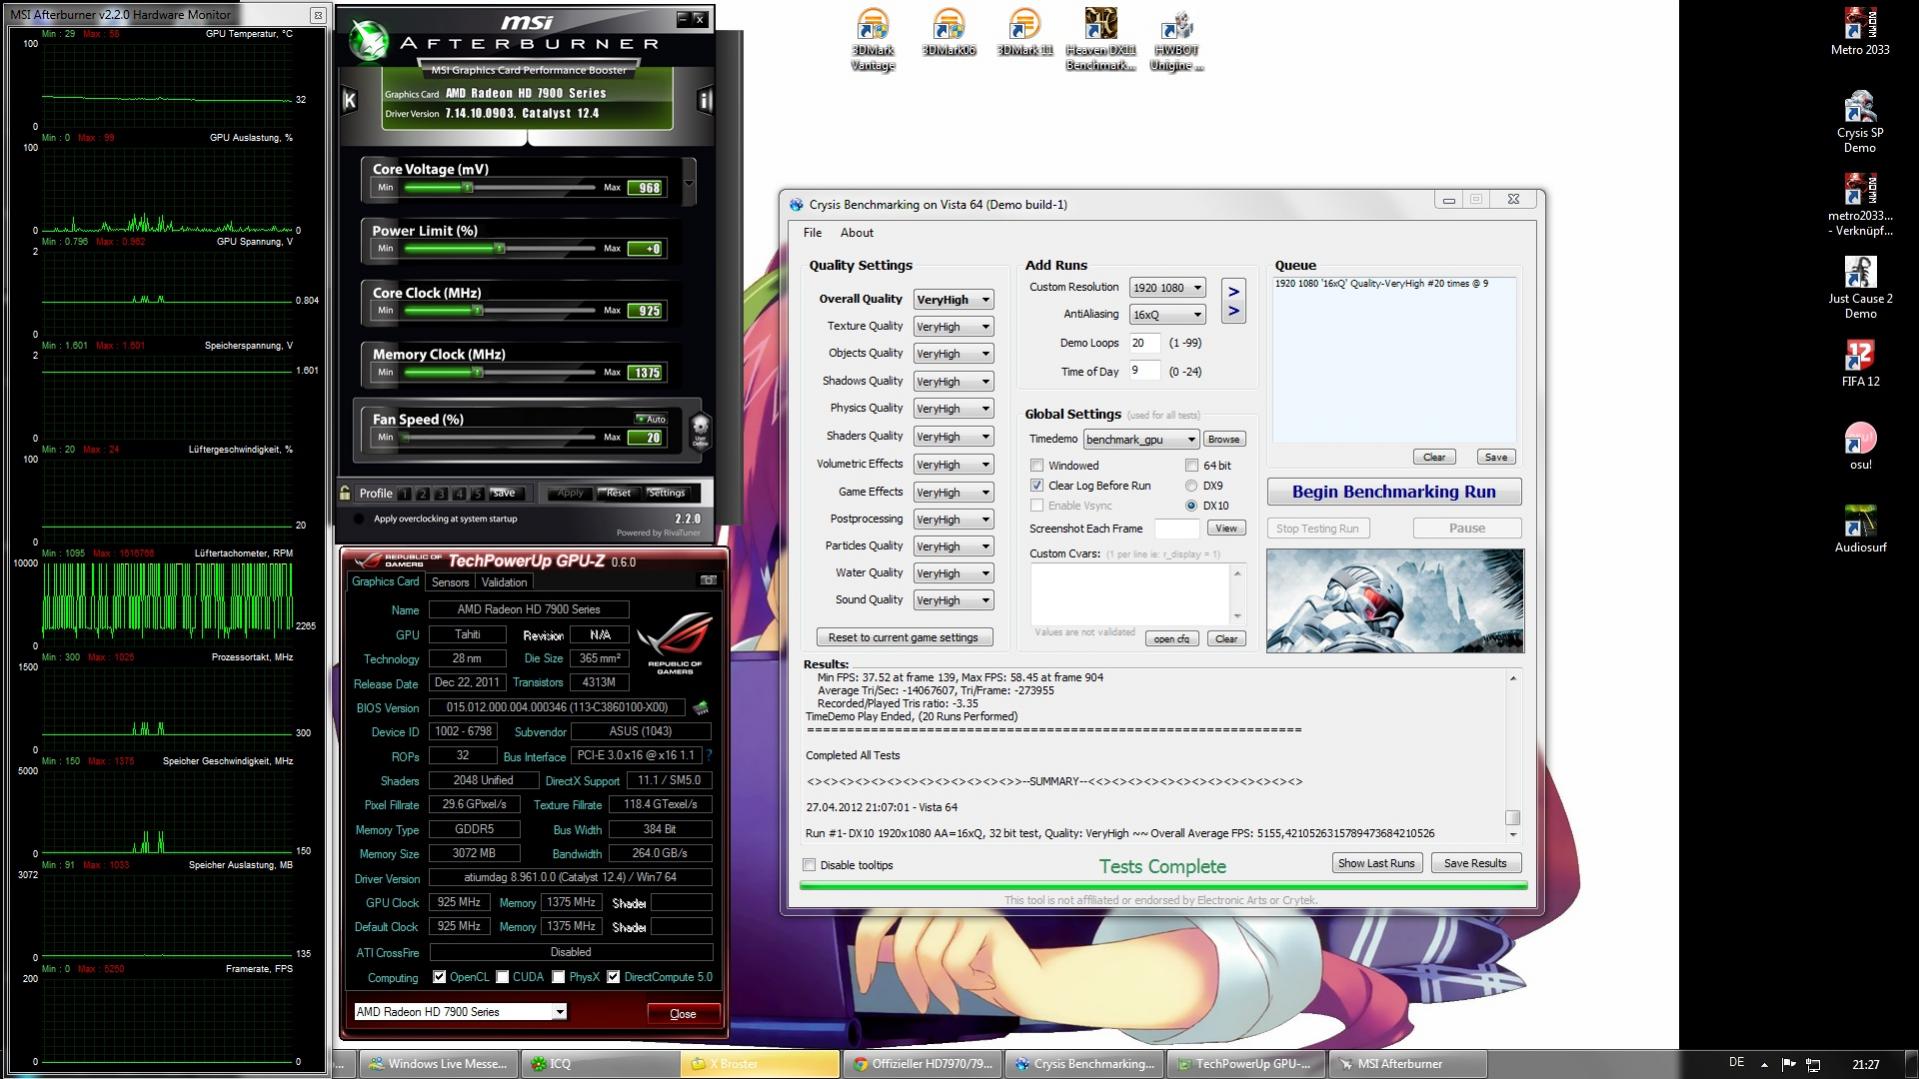Screen dimensions: 1919x1079
Task: Click the Demo Loops input field
Action: point(1144,343)
